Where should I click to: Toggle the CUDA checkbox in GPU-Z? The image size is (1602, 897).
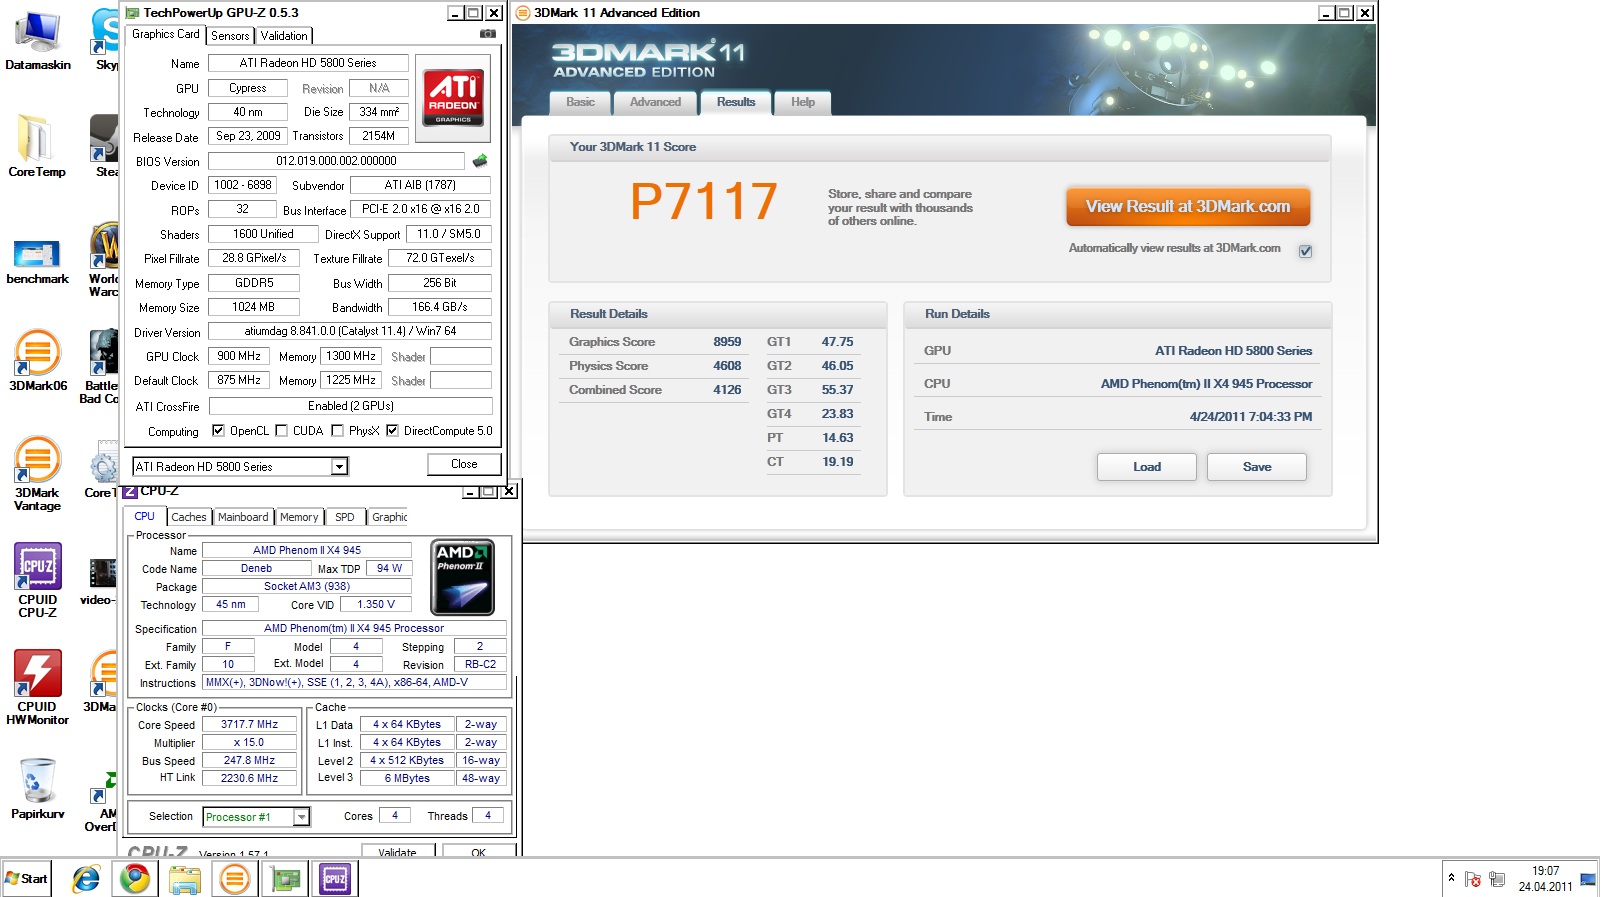tap(282, 431)
